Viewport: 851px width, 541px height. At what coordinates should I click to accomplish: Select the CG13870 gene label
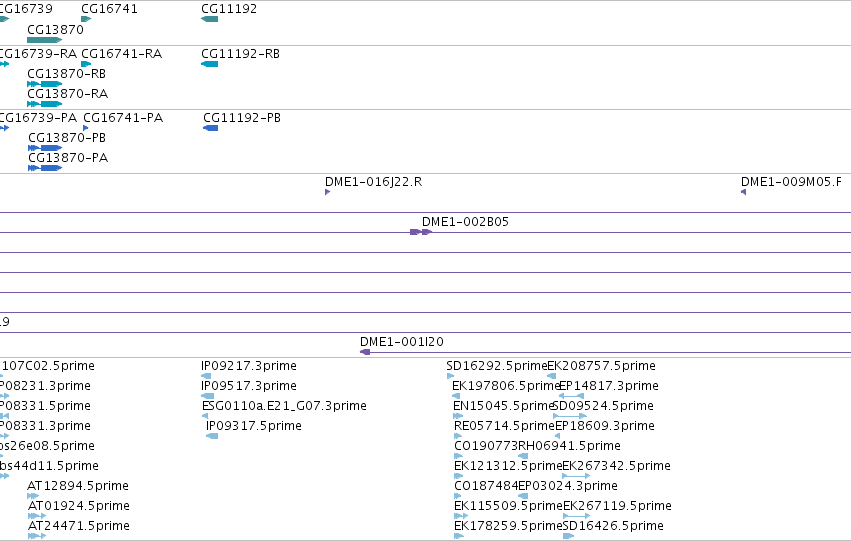(x=55, y=29)
